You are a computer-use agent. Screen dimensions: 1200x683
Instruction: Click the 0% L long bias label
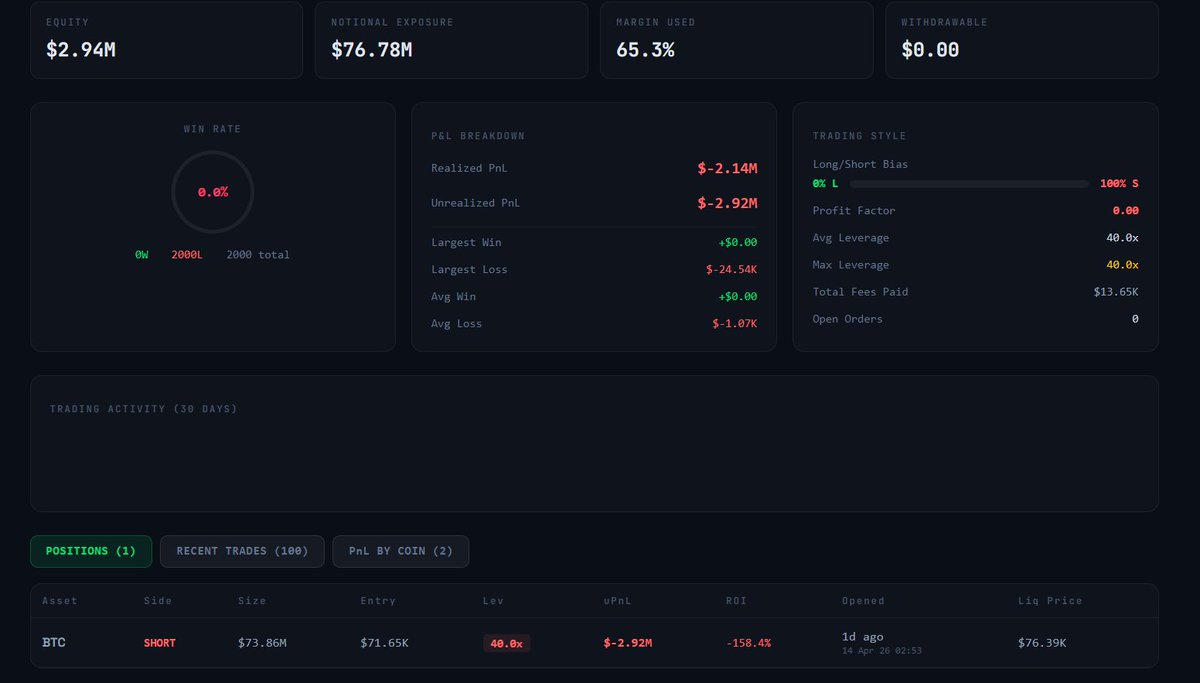click(x=826, y=184)
